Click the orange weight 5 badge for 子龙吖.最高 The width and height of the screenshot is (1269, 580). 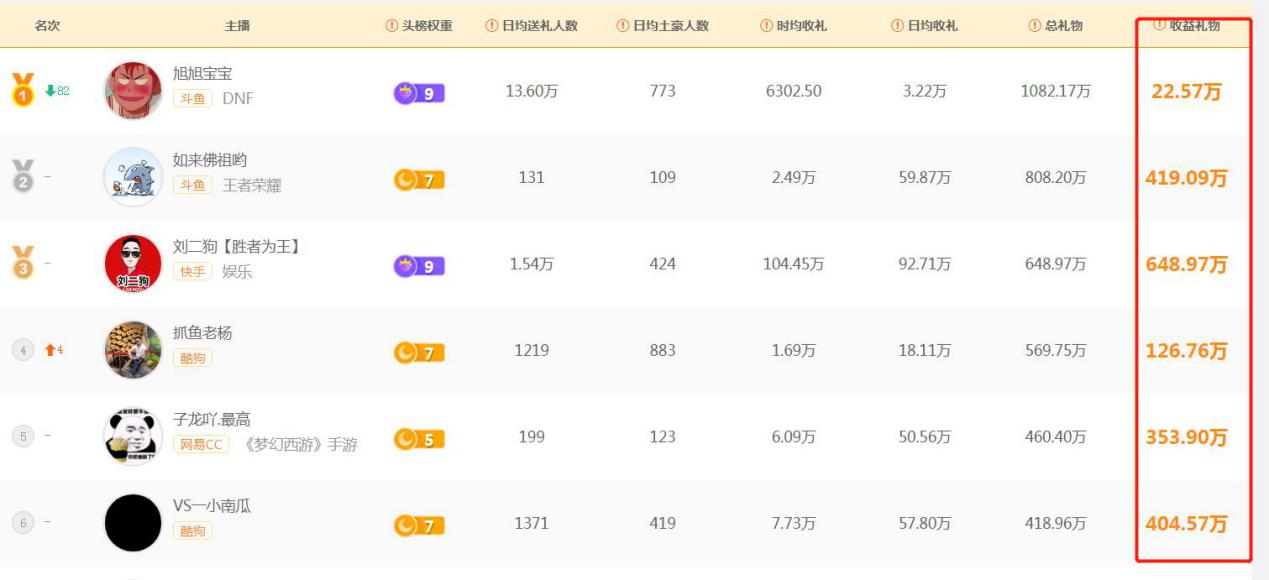pos(419,439)
